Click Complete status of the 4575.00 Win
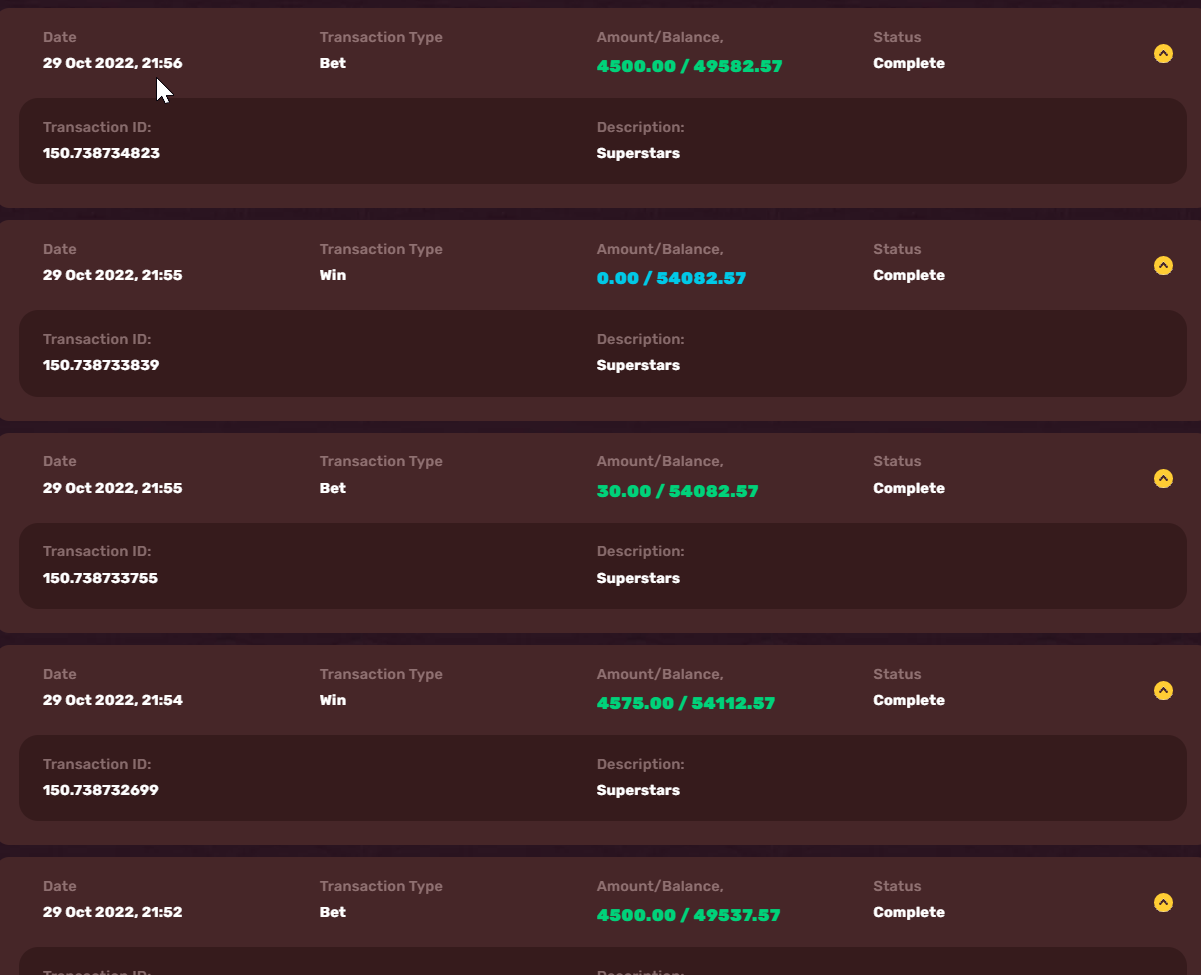The height and width of the screenshot is (975, 1201). tap(908, 700)
